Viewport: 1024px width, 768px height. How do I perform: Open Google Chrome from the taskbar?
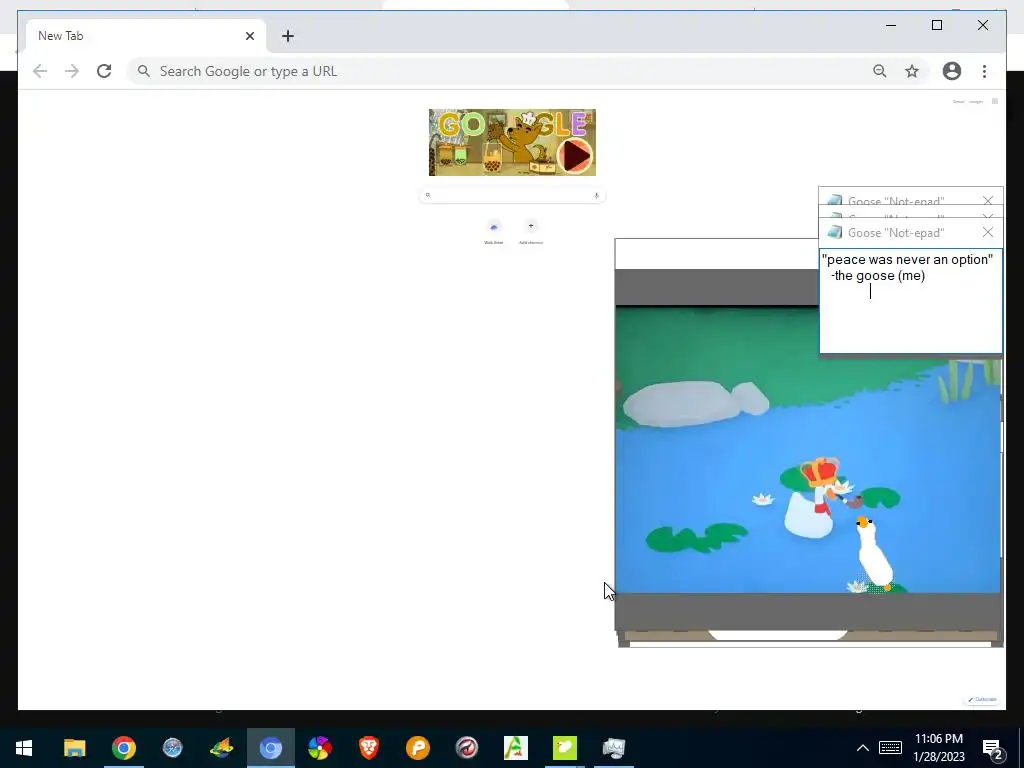click(x=123, y=748)
